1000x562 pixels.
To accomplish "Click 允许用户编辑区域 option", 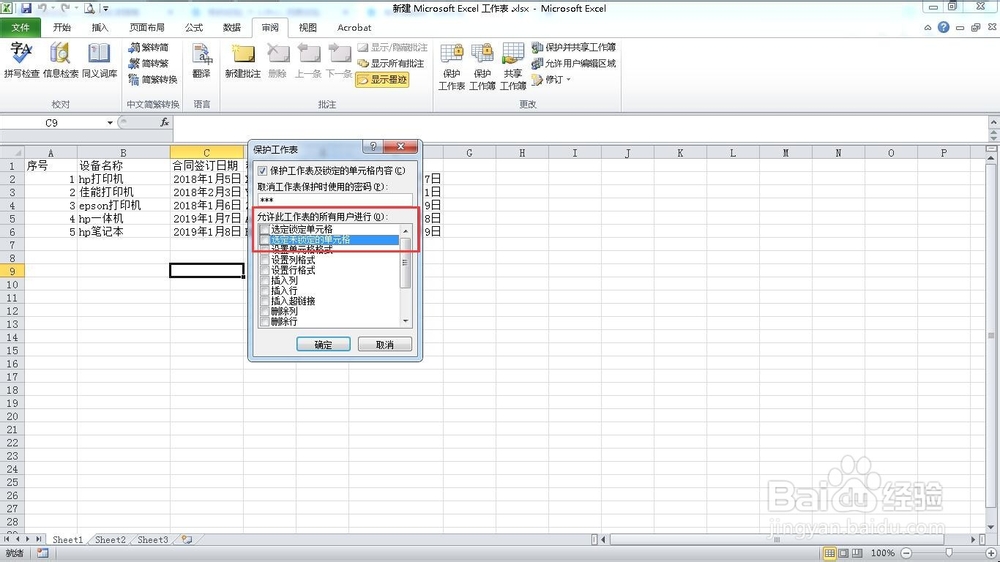I will tap(573, 63).
